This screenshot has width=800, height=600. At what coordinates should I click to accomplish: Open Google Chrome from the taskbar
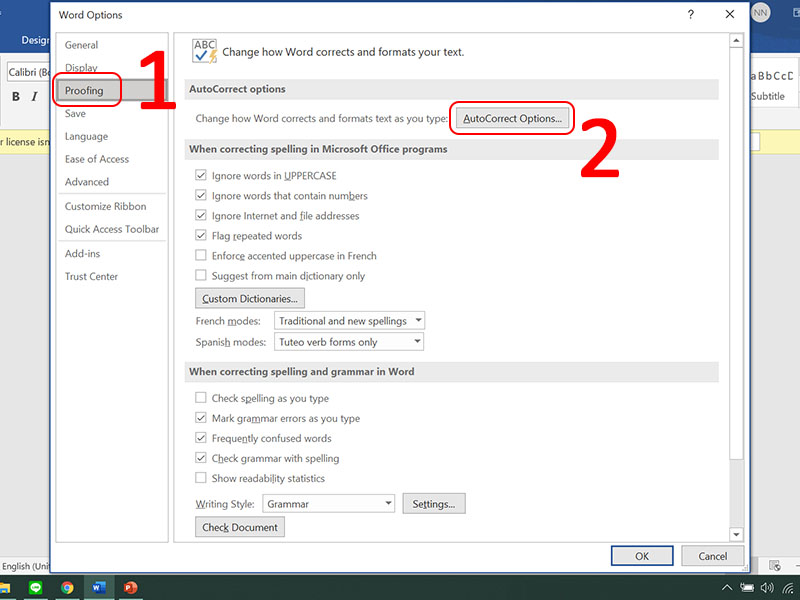tap(66, 587)
